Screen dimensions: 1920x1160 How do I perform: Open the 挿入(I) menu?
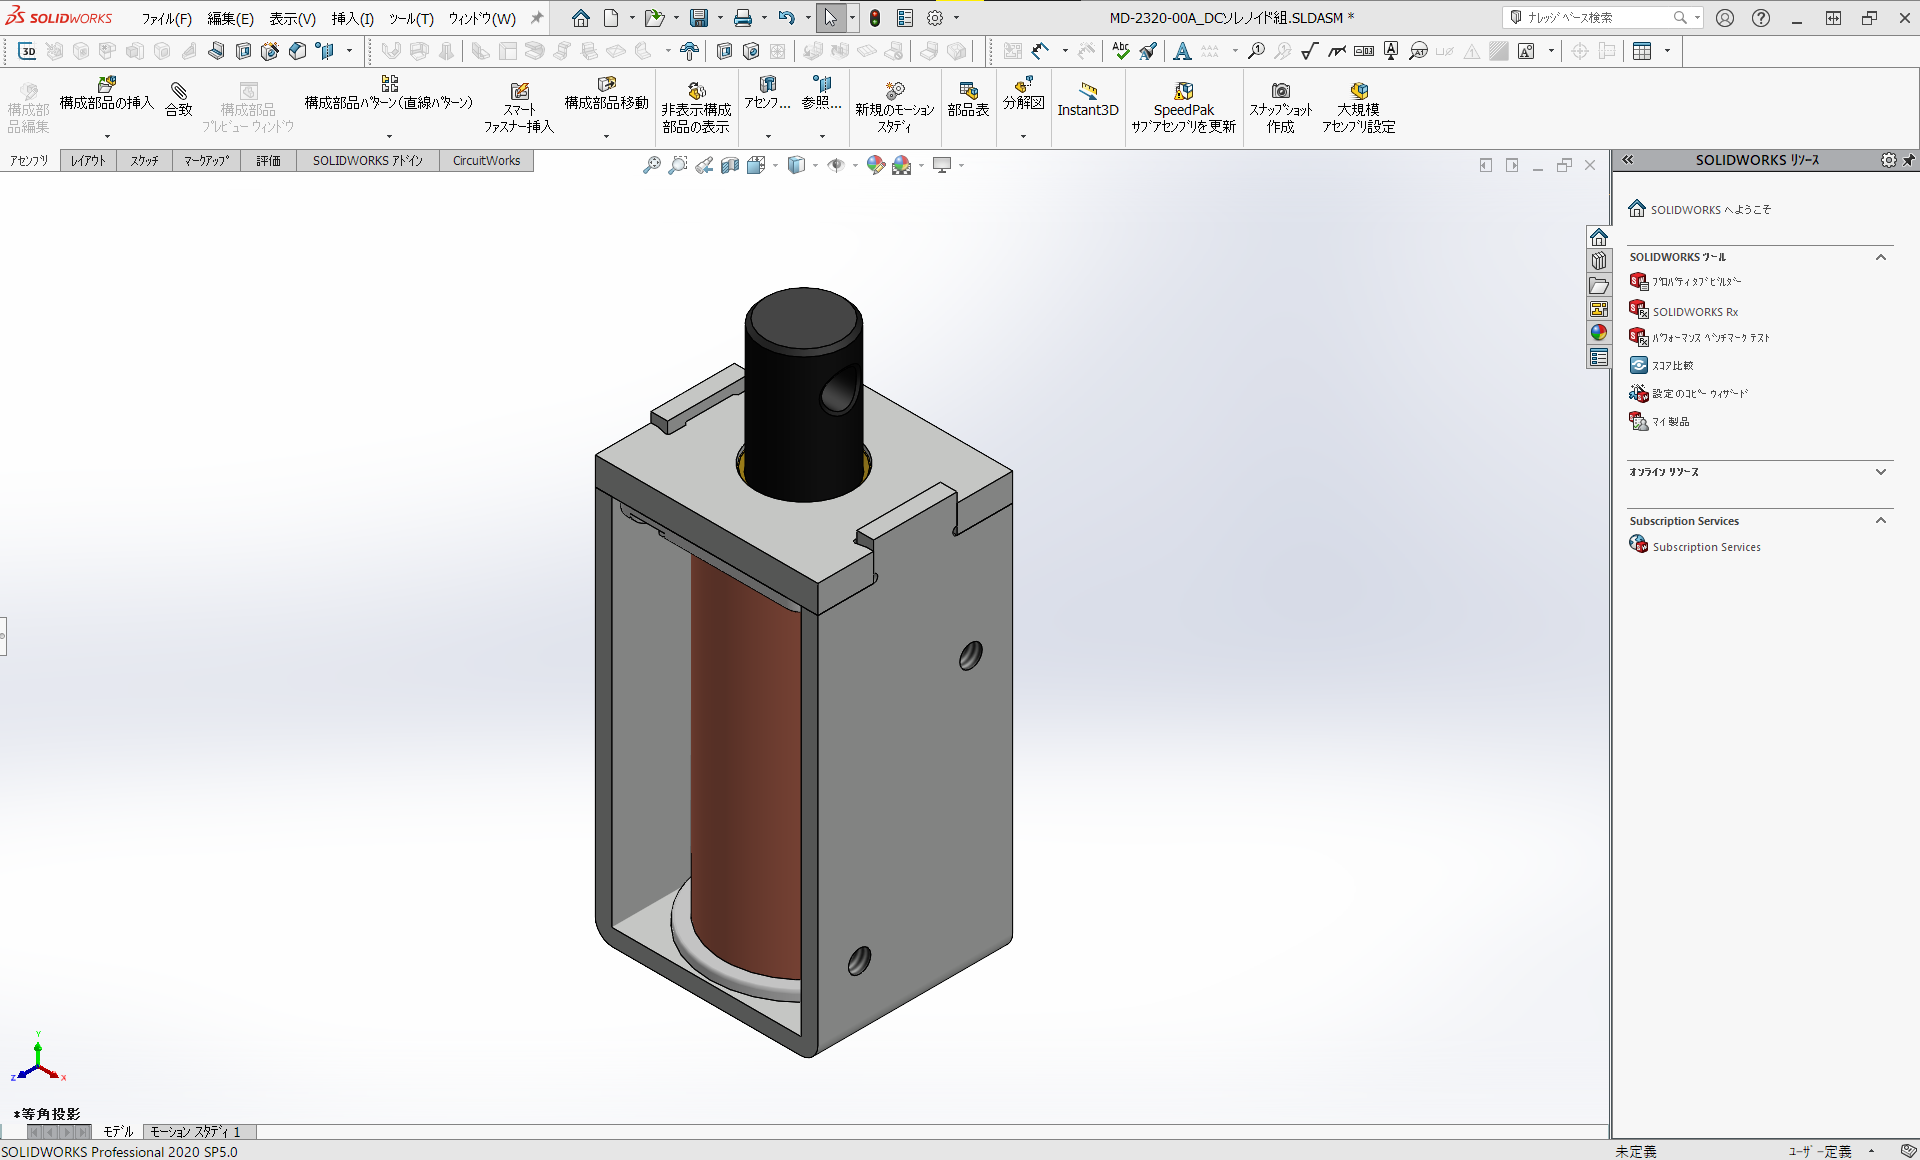pyautogui.click(x=352, y=18)
